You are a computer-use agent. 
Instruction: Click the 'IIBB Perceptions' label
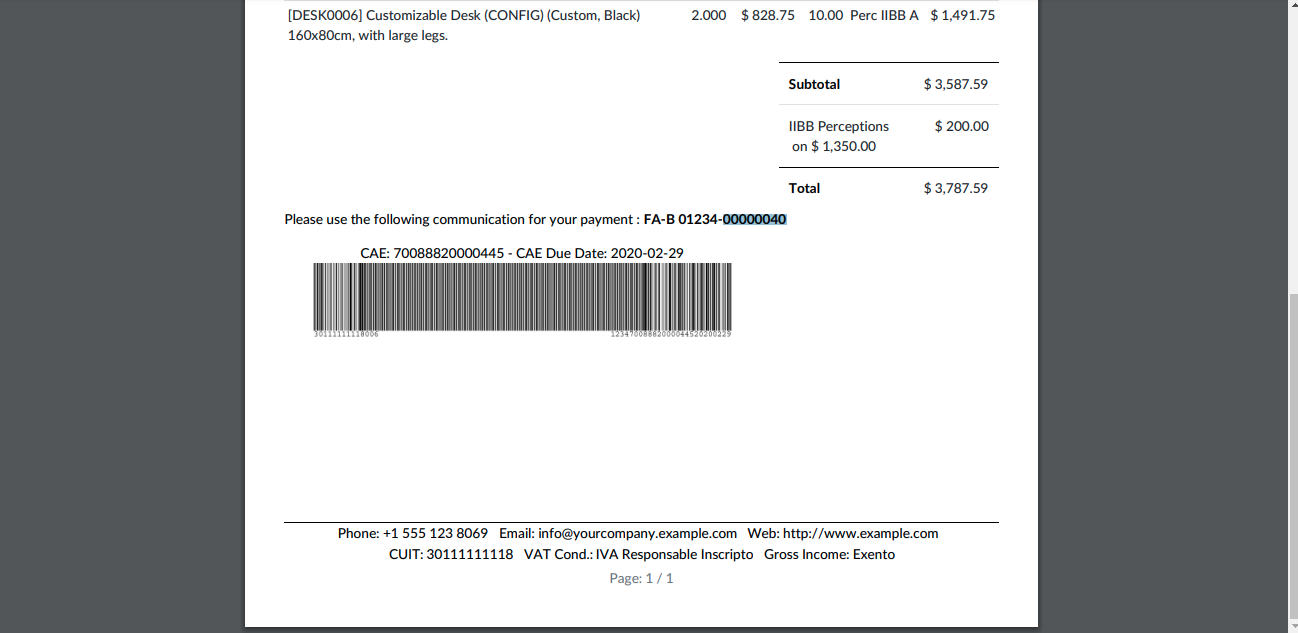[839, 126]
